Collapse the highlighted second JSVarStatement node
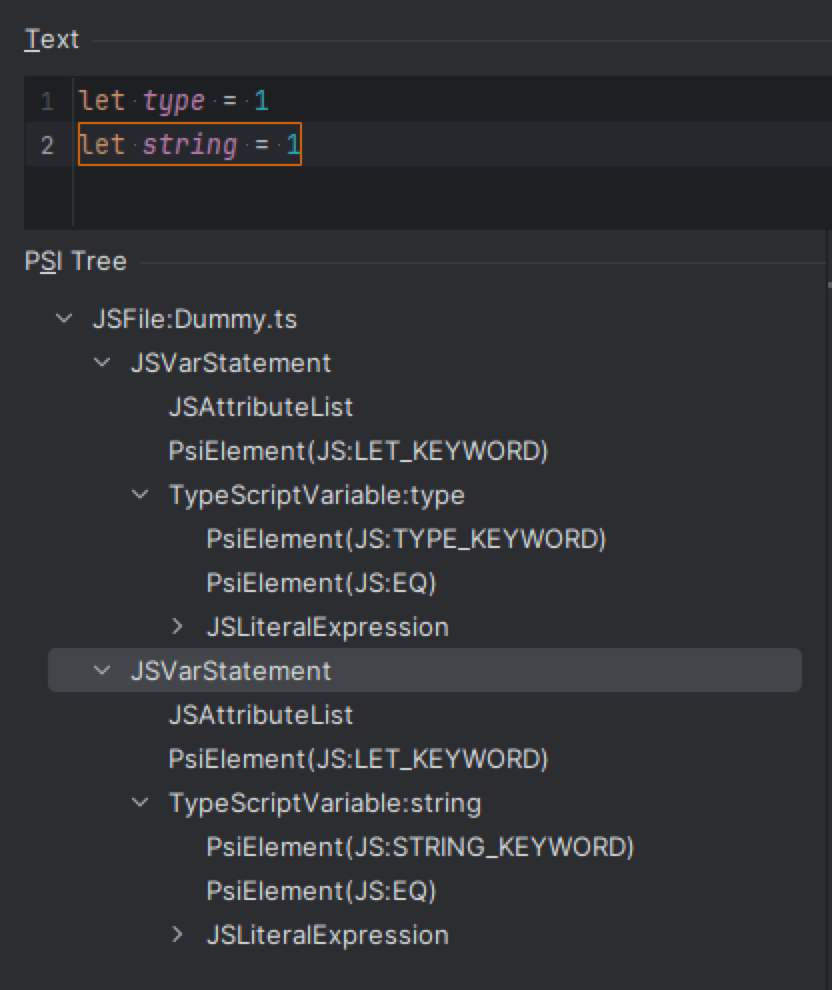The image size is (832, 990). click(101, 671)
